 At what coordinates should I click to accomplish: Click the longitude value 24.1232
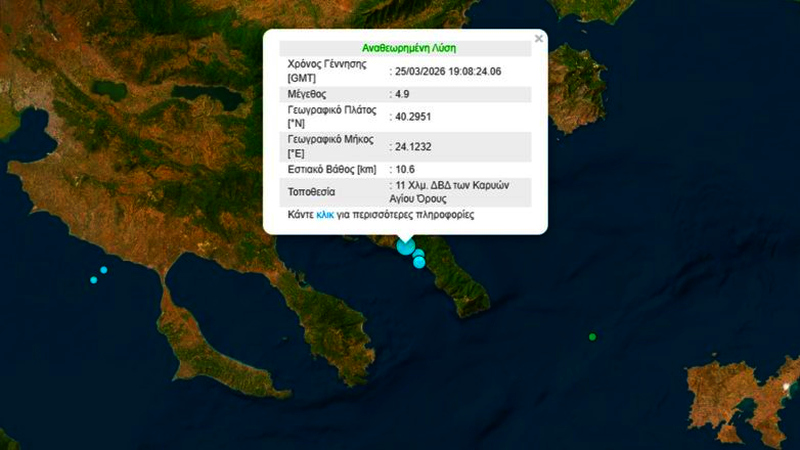(412, 147)
